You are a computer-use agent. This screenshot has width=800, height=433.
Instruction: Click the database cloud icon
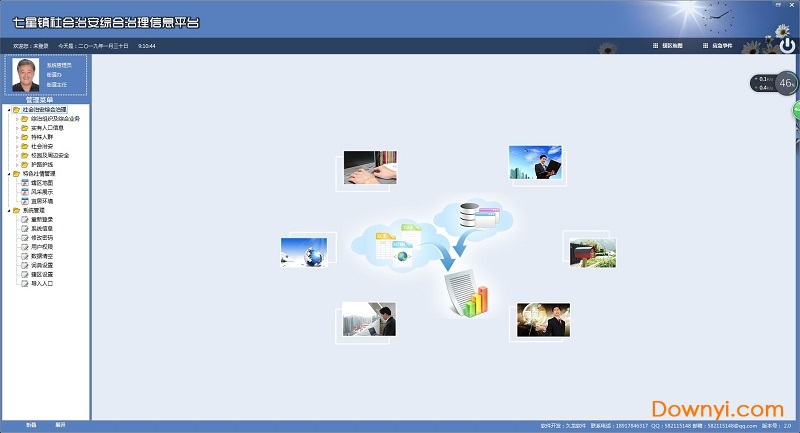[x=468, y=216]
